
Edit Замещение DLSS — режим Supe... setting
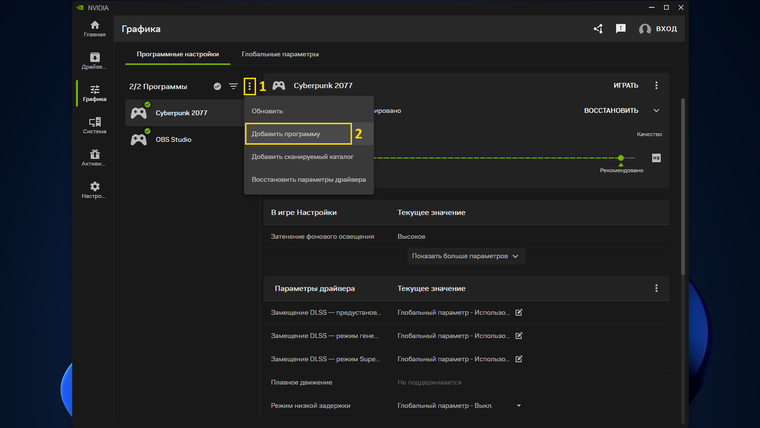coord(519,359)
